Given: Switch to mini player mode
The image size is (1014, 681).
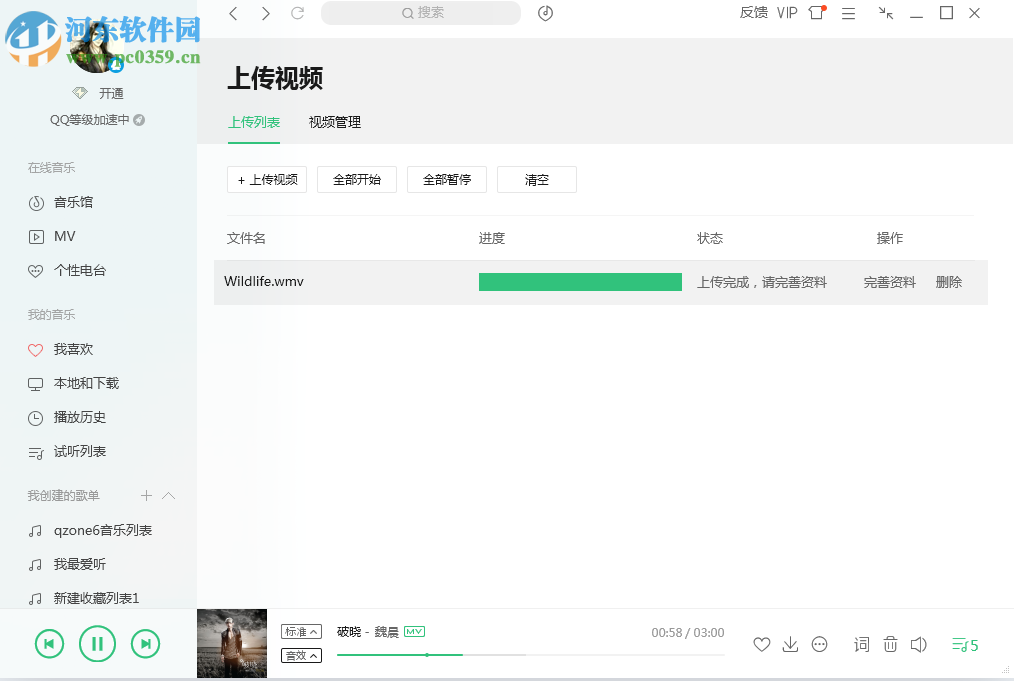Looking at the screenshot, I should (x=885, y=13).
